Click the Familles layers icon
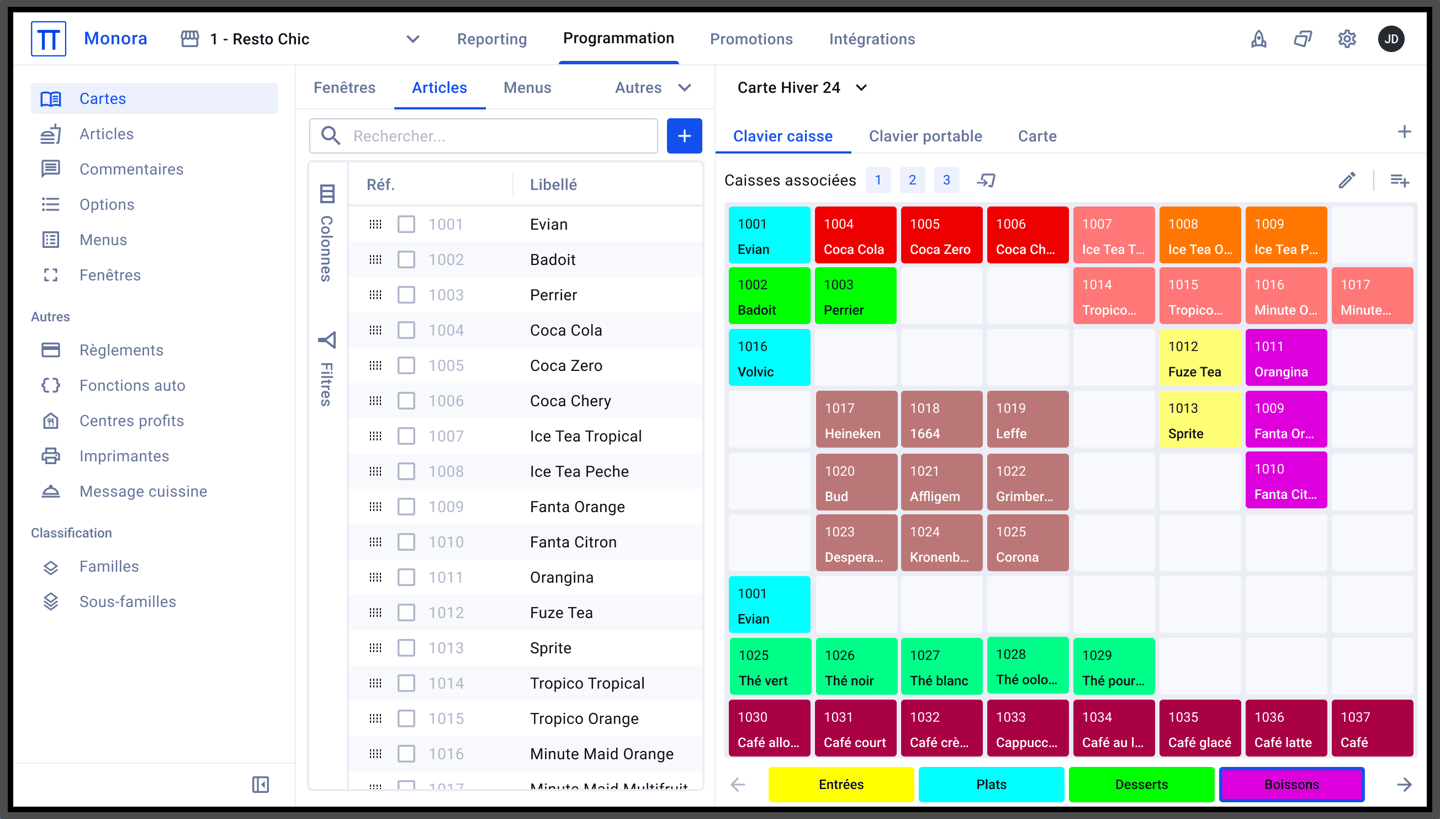 51,567
